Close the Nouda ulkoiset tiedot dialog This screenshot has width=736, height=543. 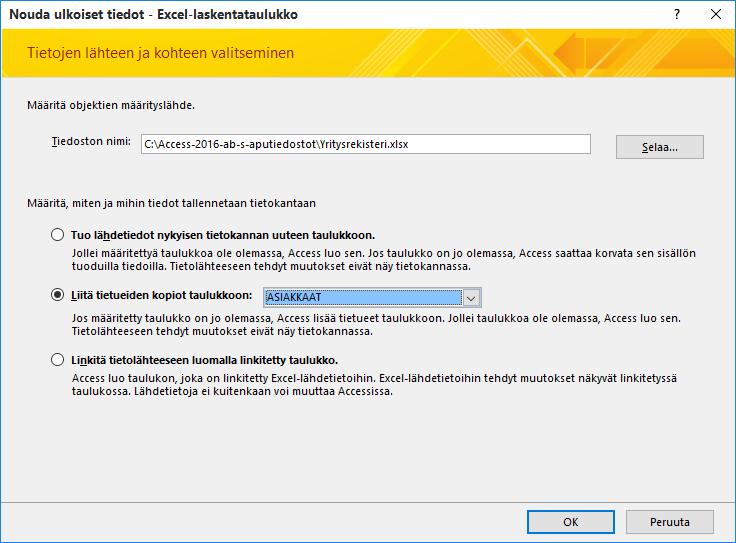pos(716,14)
